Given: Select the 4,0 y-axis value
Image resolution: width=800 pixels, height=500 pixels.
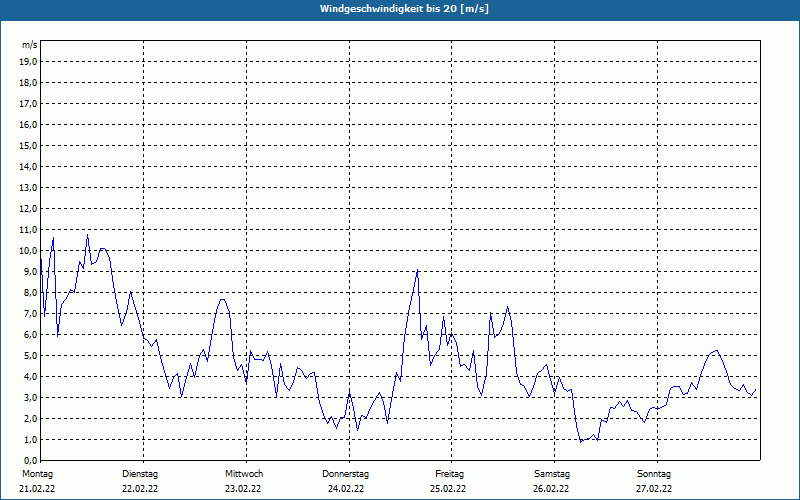Looking at the screenshot, I should pos(31,377).
